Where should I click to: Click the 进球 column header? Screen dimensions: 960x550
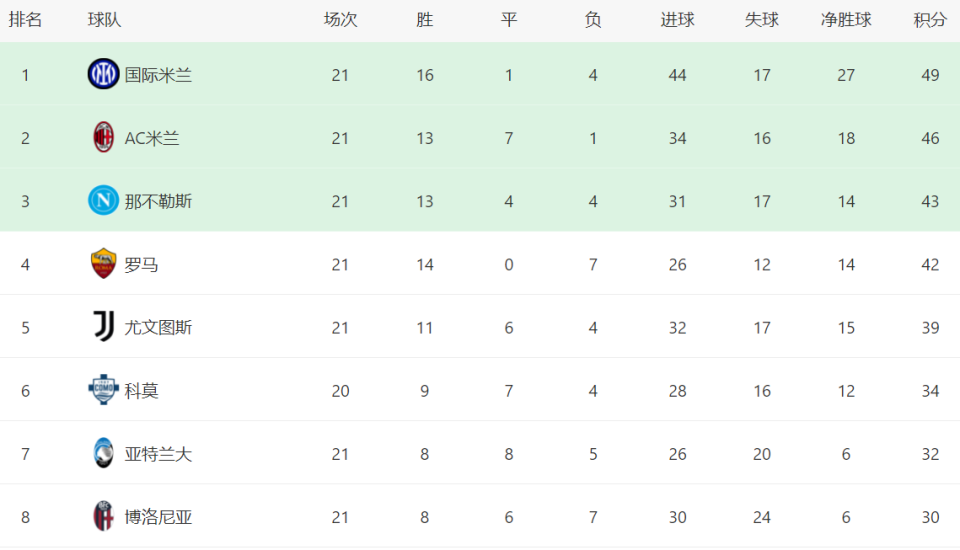click(677, 20)
